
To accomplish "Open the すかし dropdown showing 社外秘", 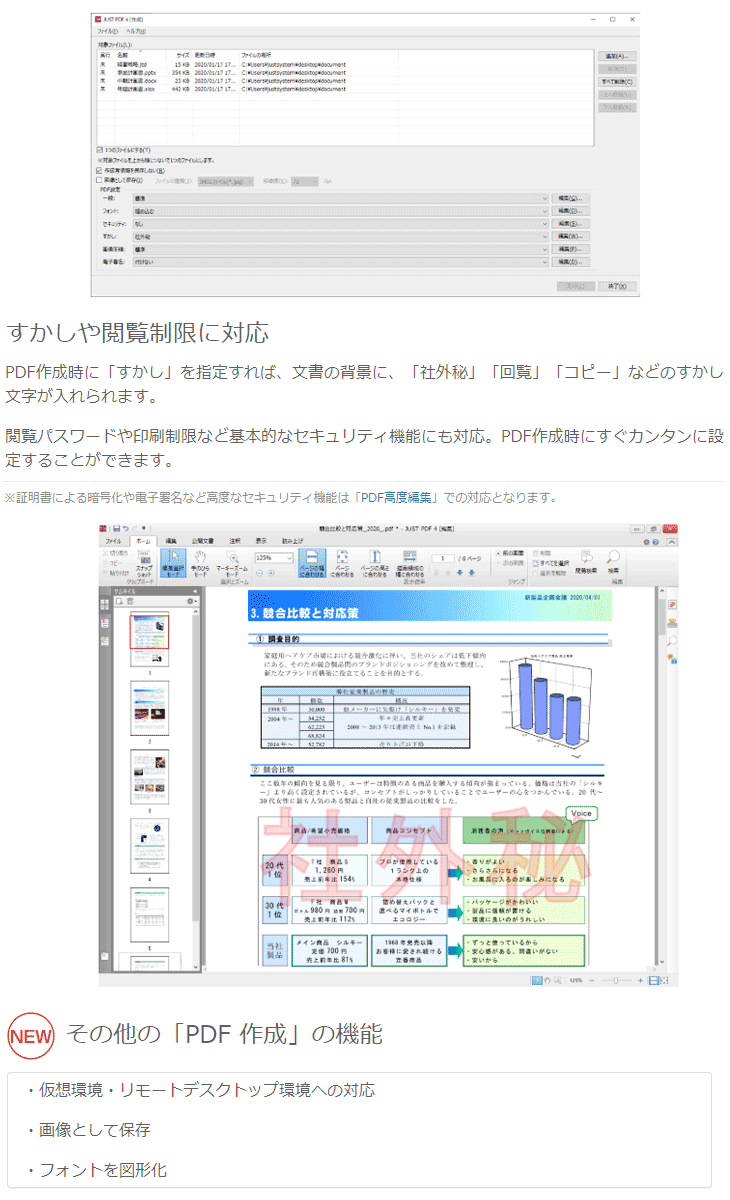I will 340,237.
